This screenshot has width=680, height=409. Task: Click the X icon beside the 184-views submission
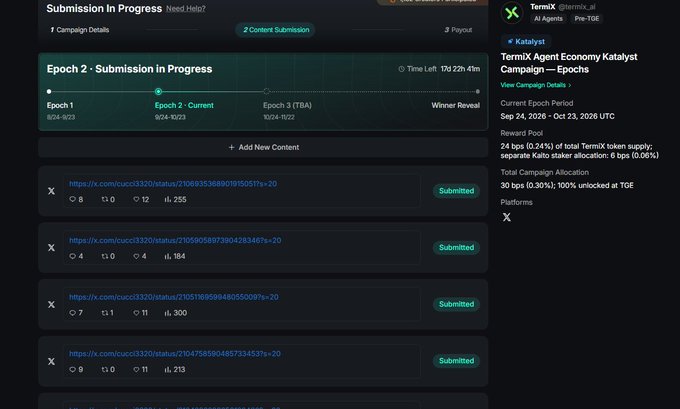click(x=51, y=248)
